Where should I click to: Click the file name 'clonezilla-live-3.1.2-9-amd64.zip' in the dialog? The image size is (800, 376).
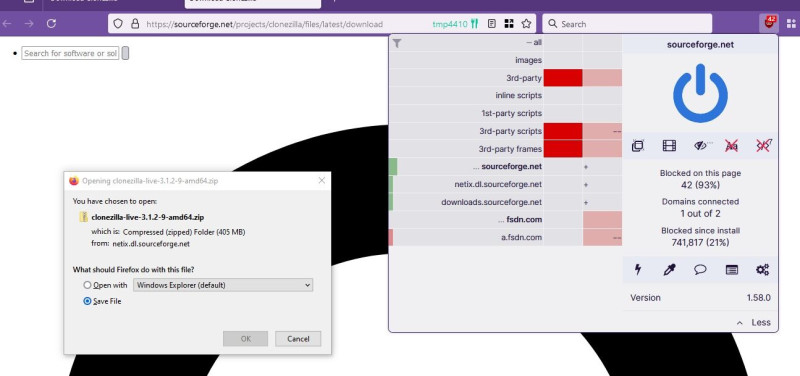[x=148, y=217]
